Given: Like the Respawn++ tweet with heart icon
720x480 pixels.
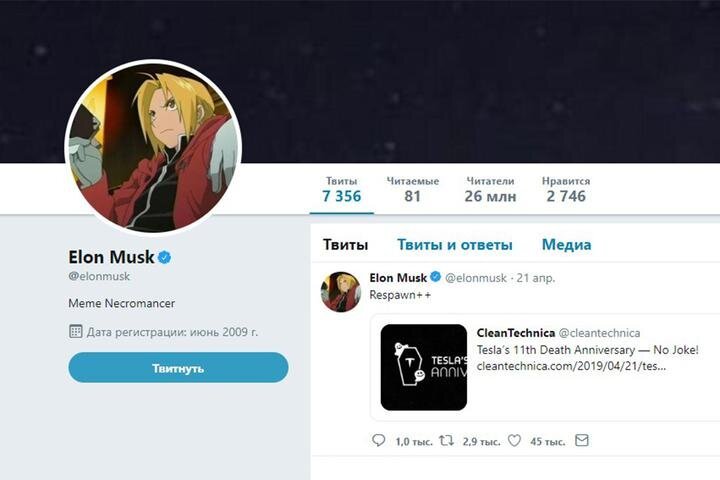Looking at the screenshot, I should tap(514, 440).
